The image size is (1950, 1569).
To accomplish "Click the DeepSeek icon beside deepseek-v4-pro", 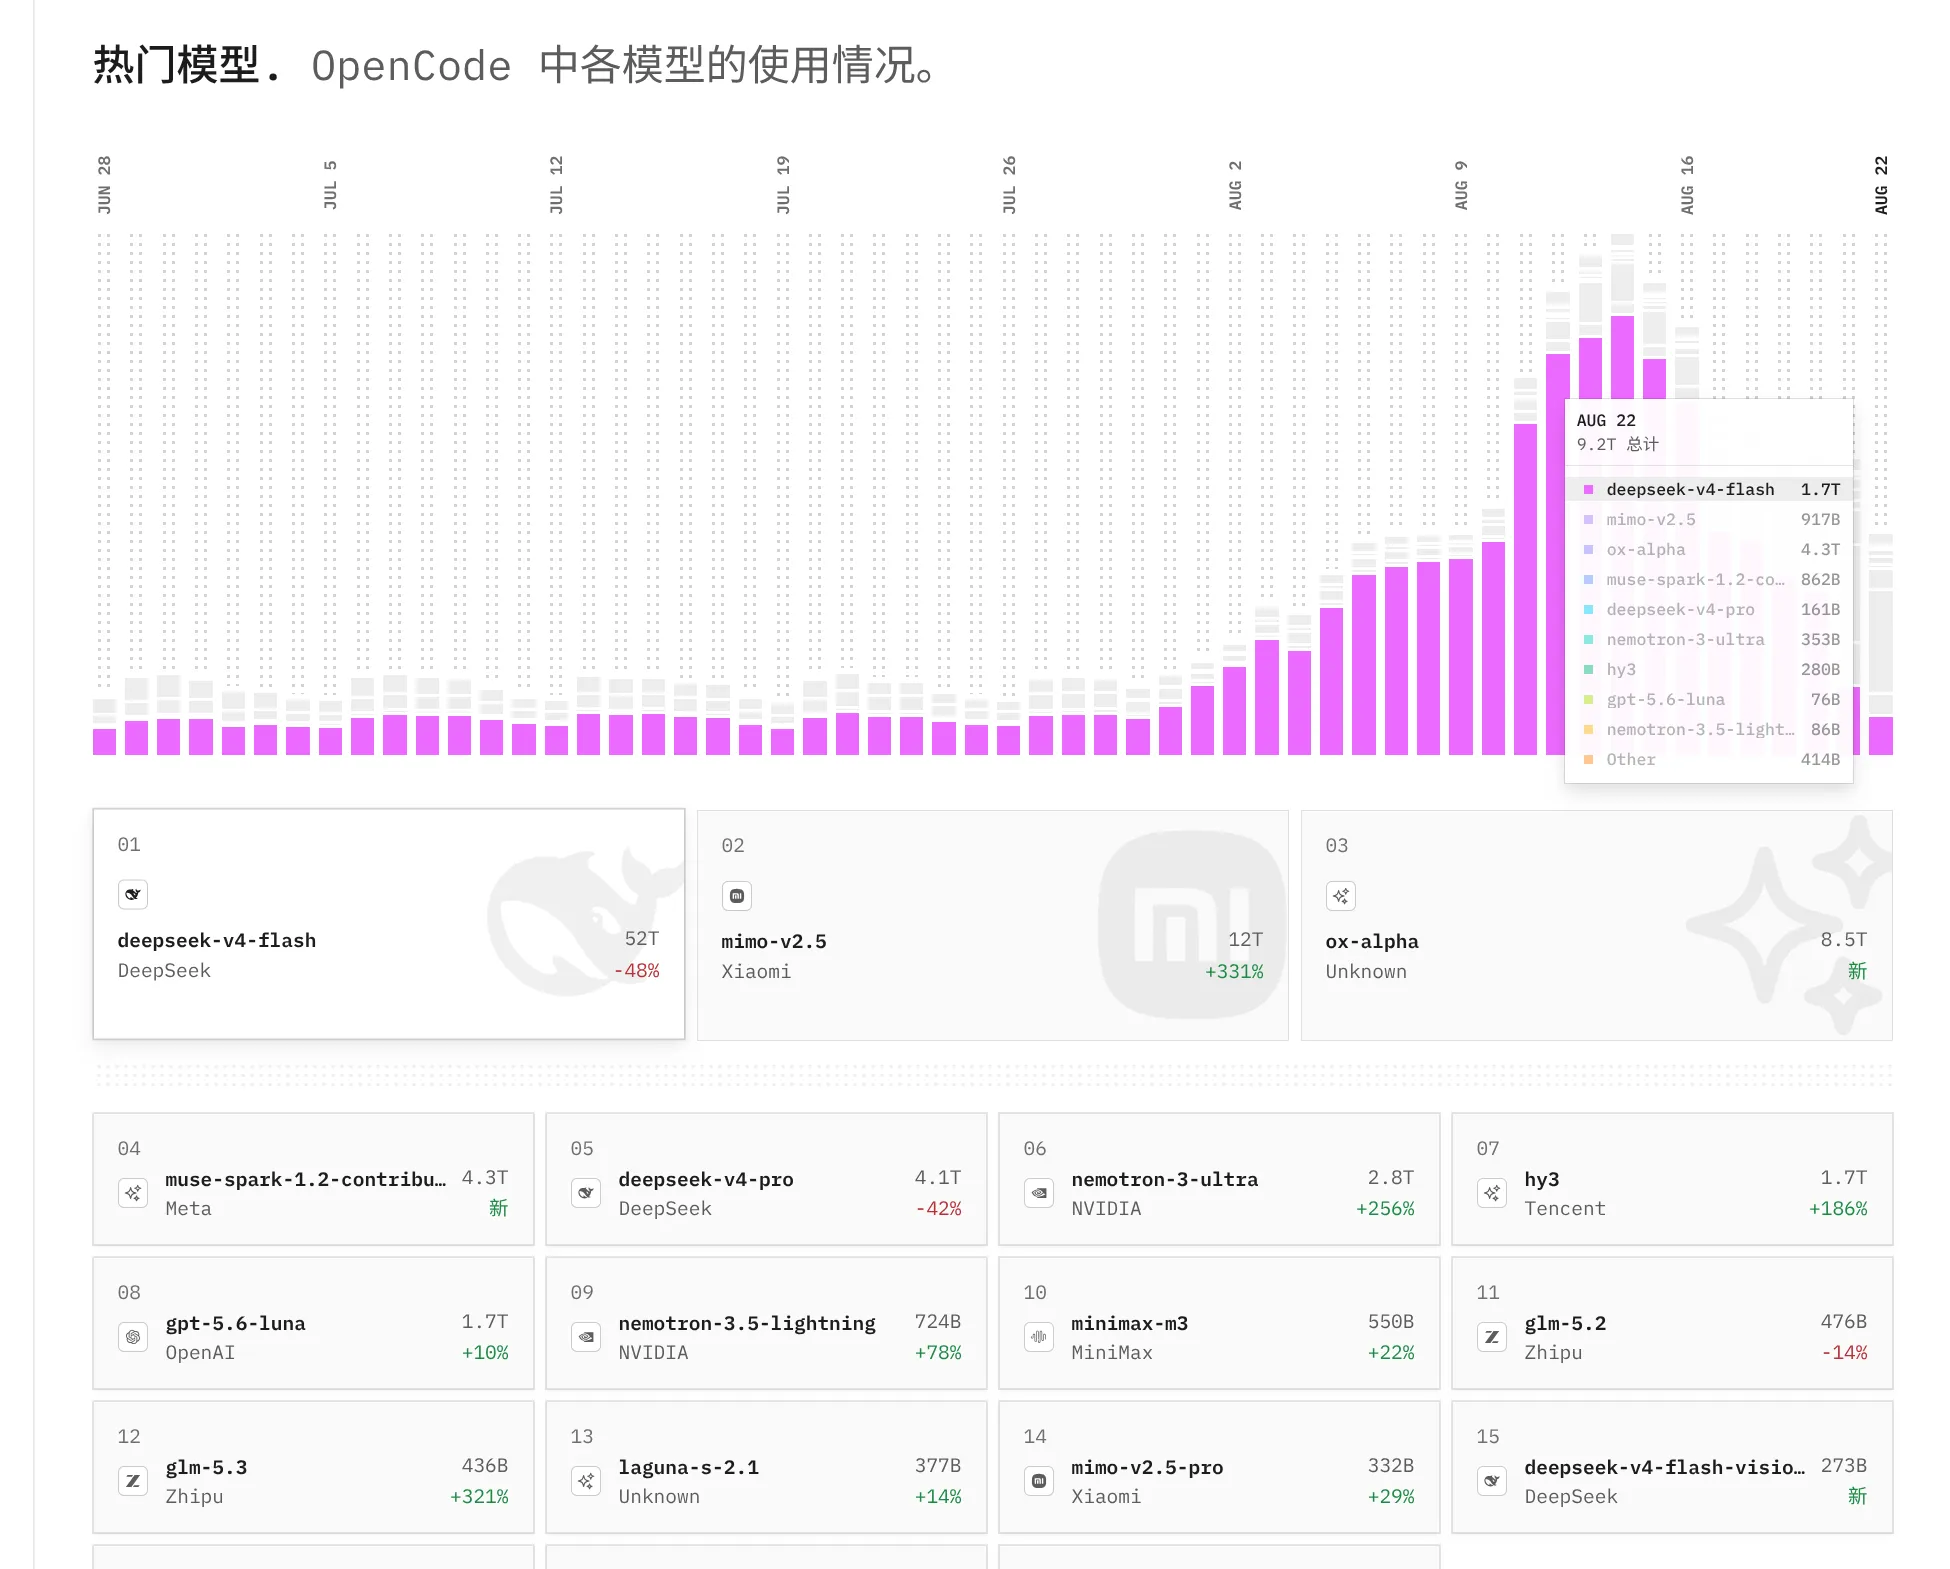I will [586, 1193].
